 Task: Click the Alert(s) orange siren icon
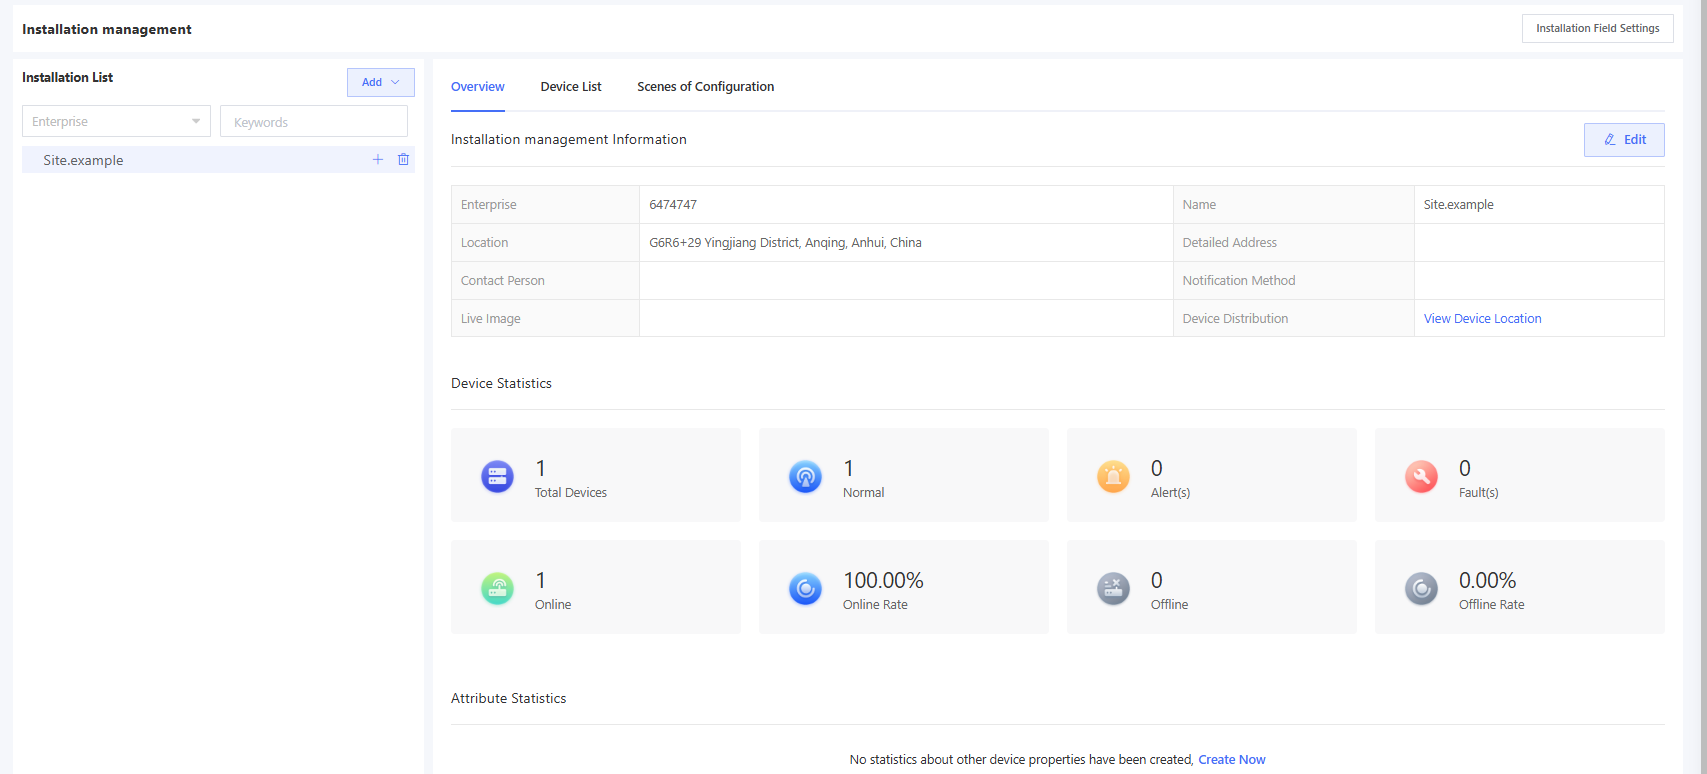1113,477
